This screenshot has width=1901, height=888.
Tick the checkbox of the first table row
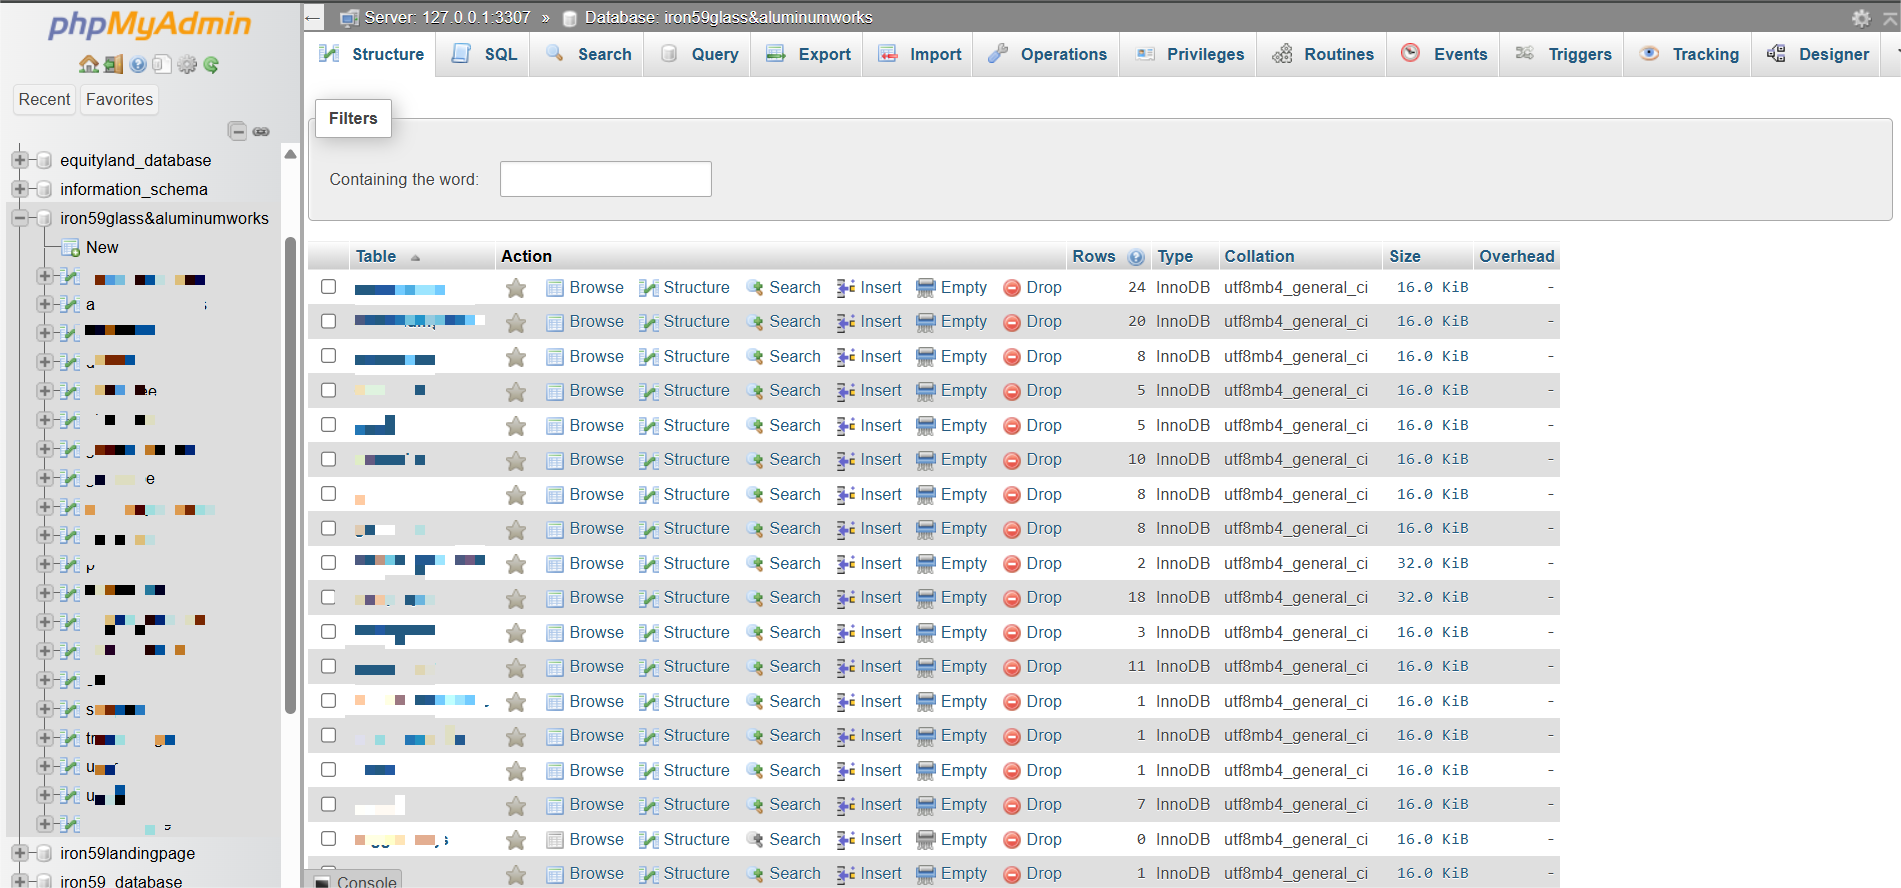click(x=328, y=287)
